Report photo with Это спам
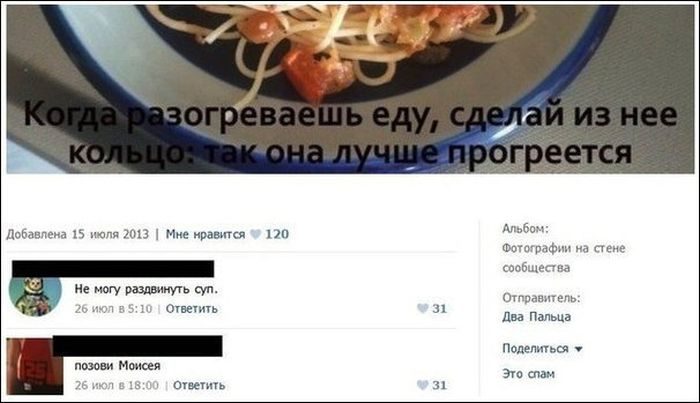Viewport: 700px width, 403px height. pyautogui.click(x=529, y=374)
